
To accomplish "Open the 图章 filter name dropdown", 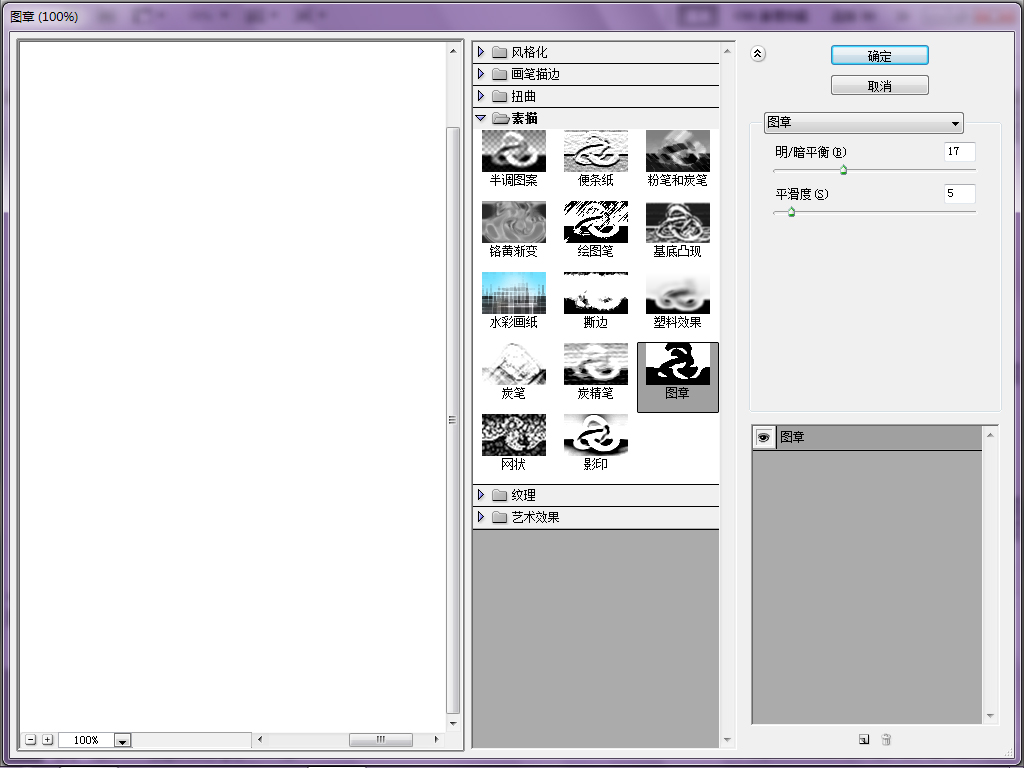I will [863, 122].
